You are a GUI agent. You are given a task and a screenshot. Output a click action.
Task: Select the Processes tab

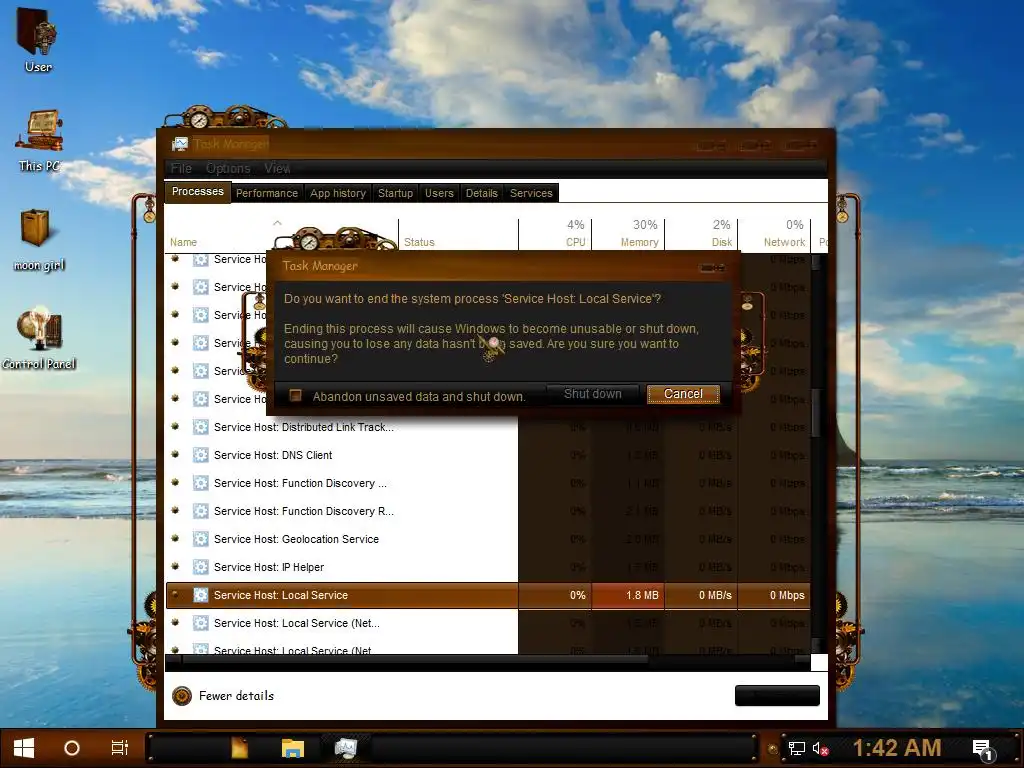[197, 192]
